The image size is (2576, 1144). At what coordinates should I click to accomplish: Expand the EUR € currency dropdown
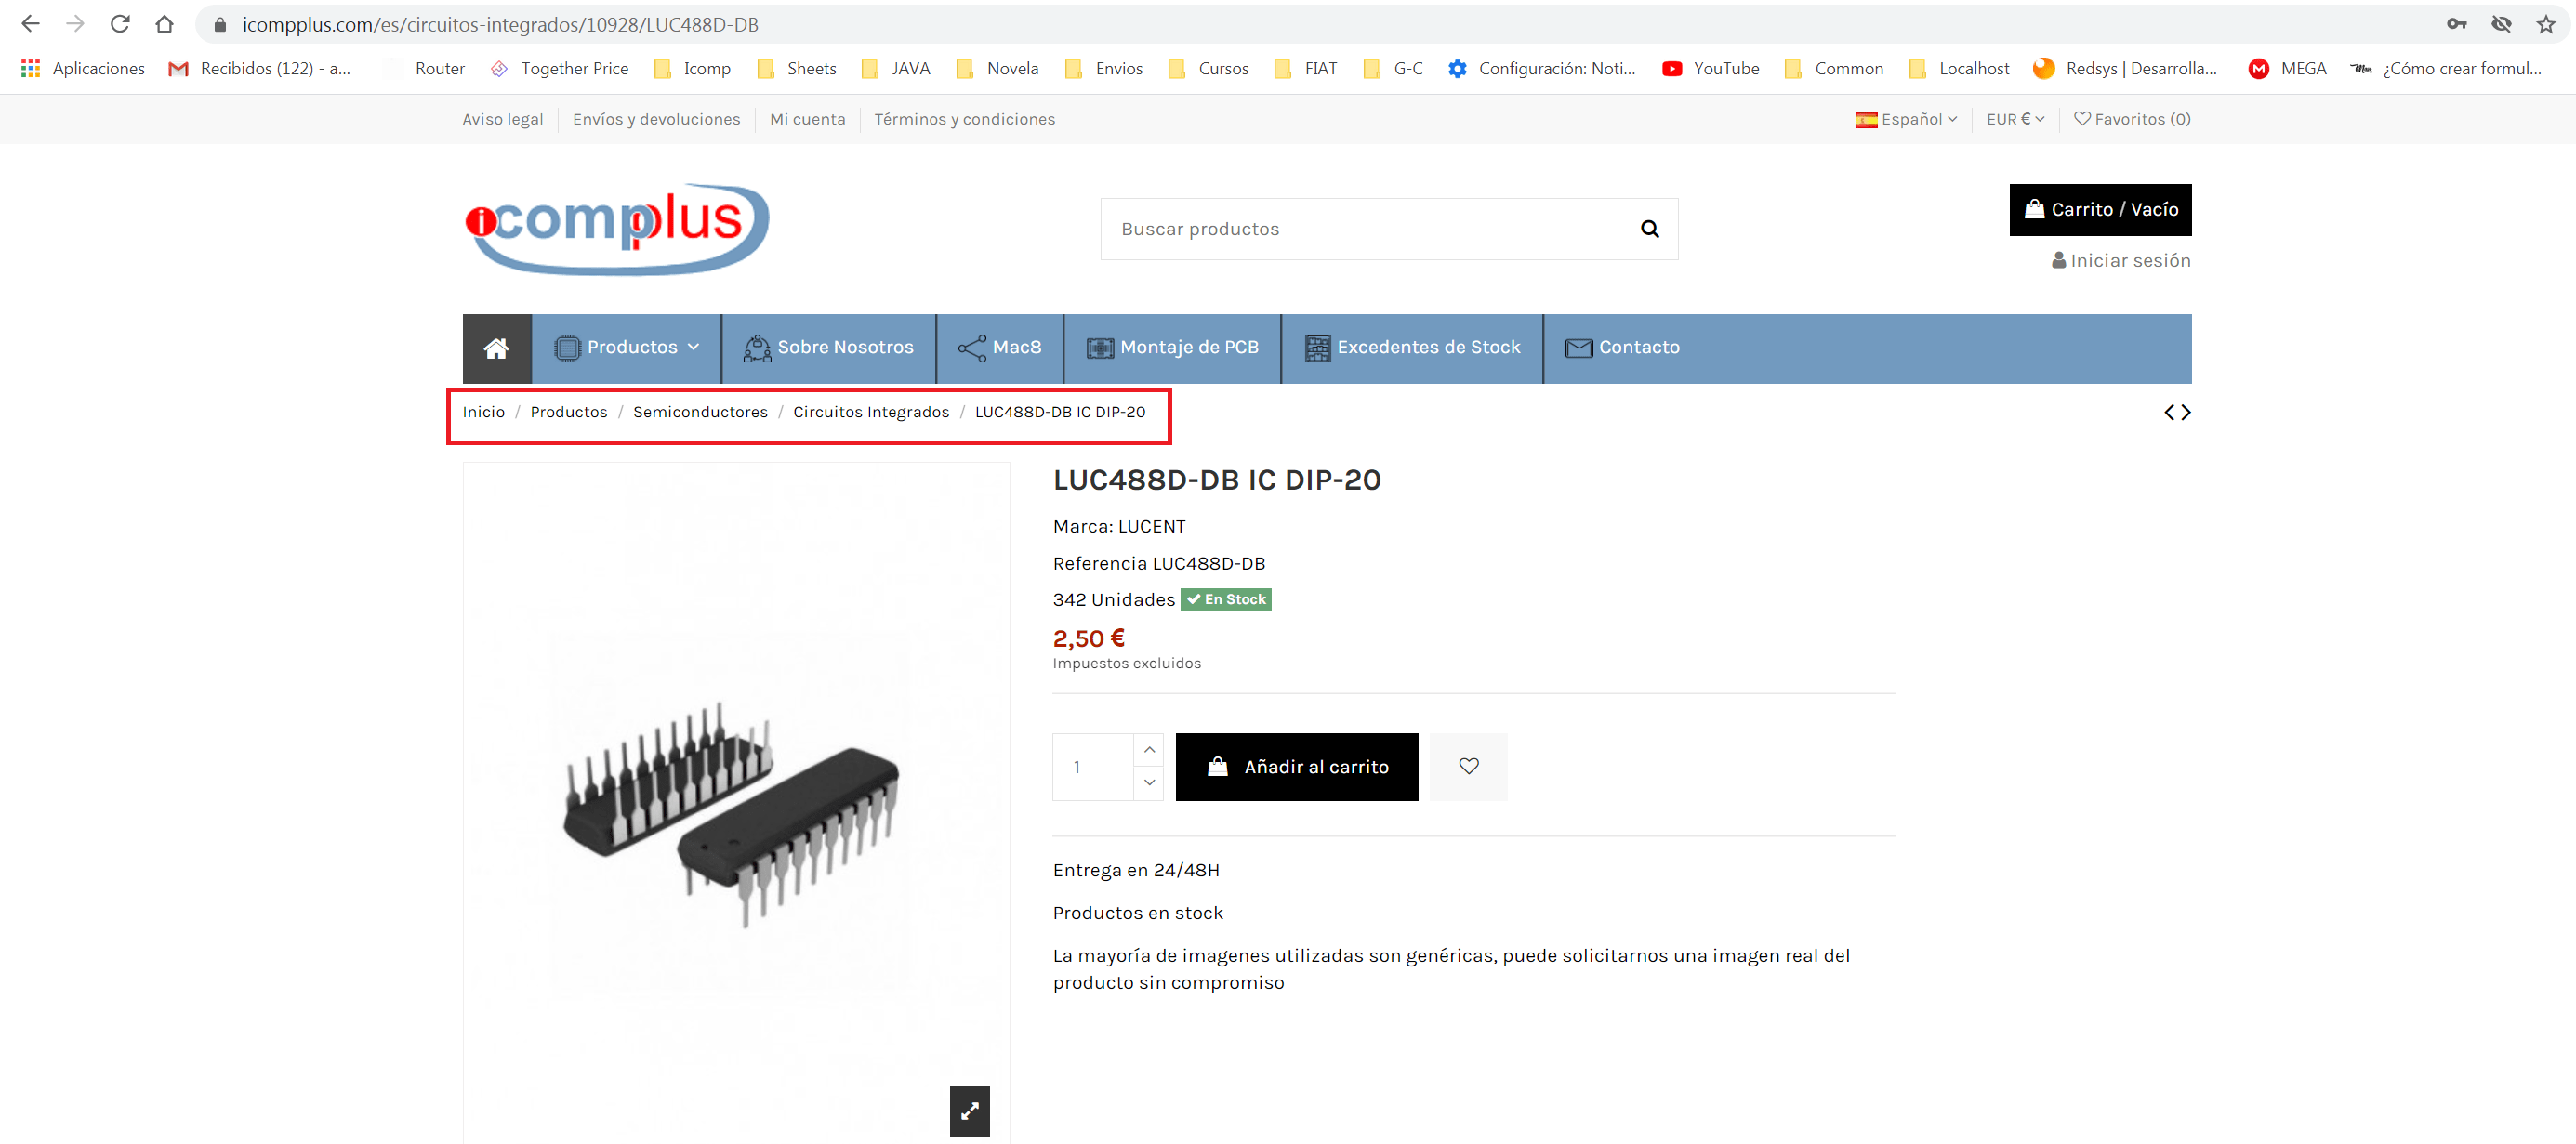(x=2015, y=119)
